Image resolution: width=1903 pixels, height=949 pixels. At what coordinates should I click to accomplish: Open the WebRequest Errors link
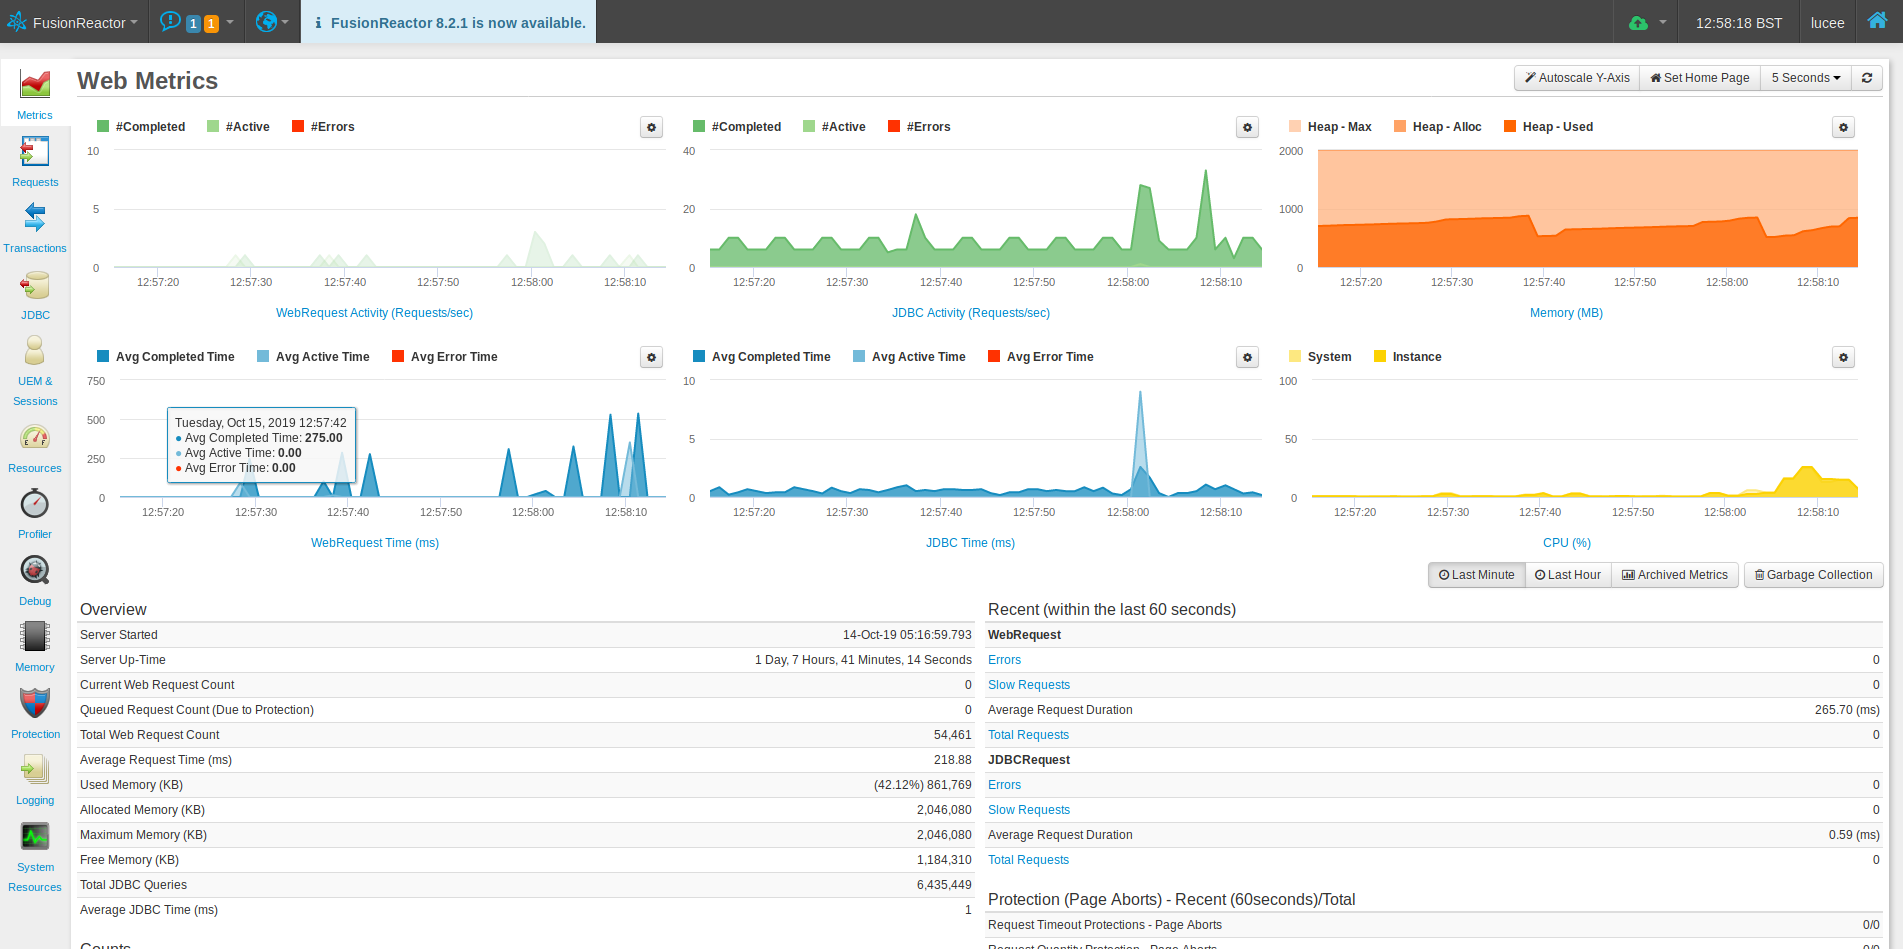[x=1004, y=660]
